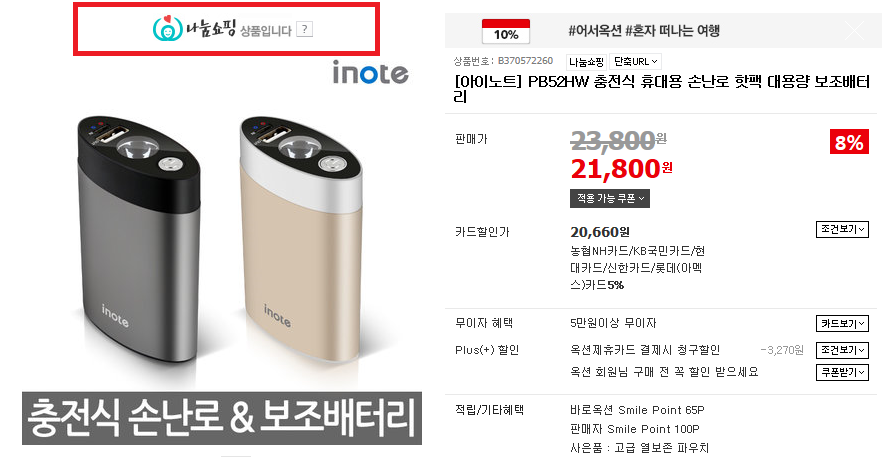Open 조건보기 for Plus discount
Image resolution: width=892 pixels, height=468 pixels.
842,350
